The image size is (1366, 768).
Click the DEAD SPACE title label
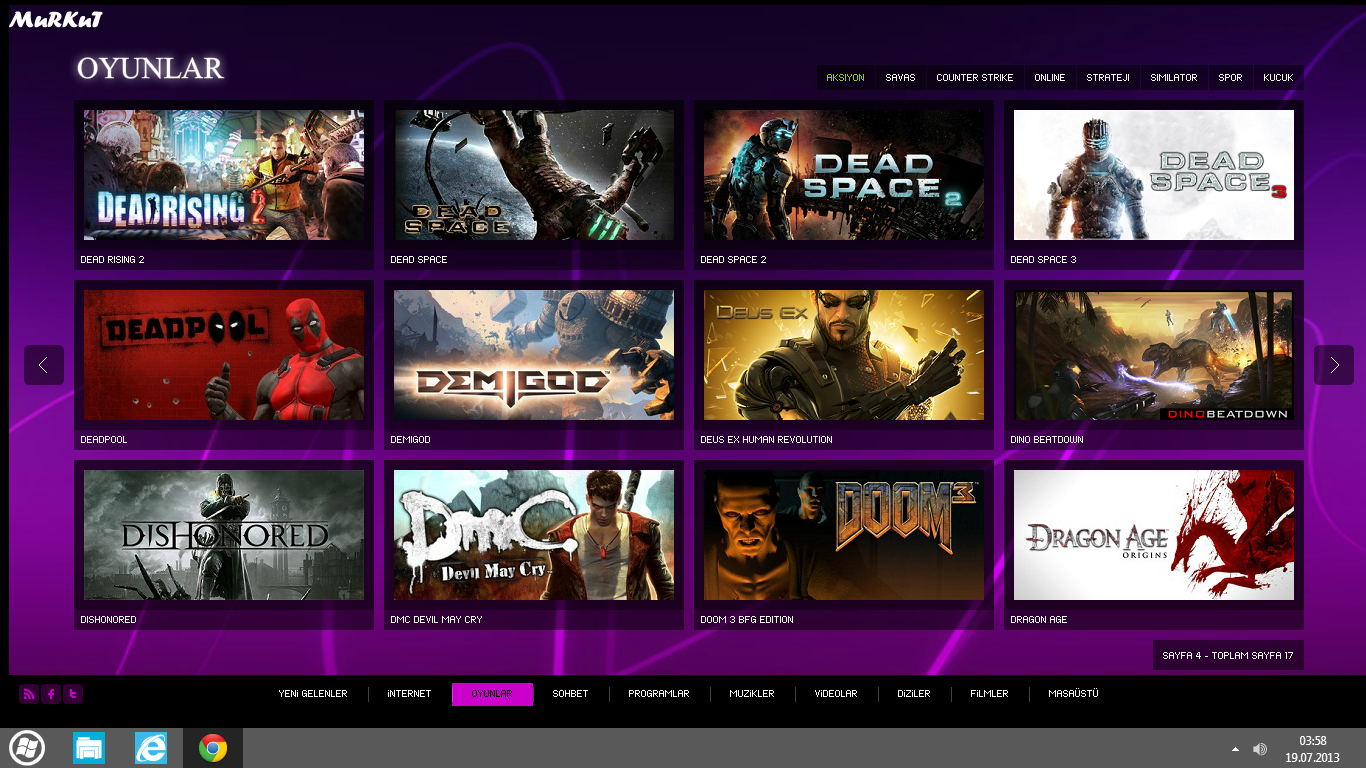(x=419, y=260)
